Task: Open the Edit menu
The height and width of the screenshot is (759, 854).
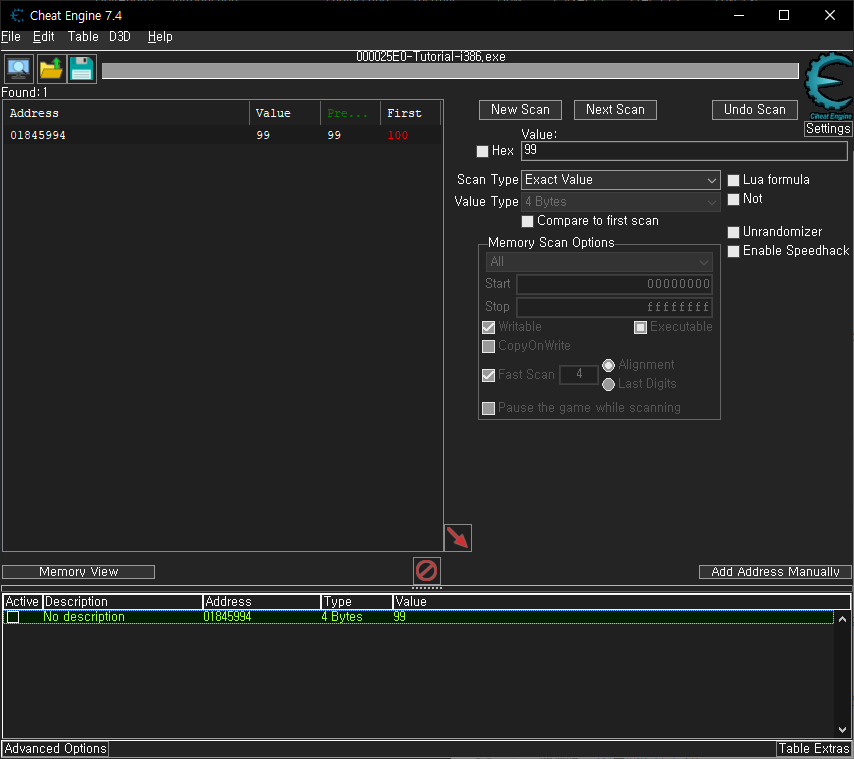Action: 44,36
